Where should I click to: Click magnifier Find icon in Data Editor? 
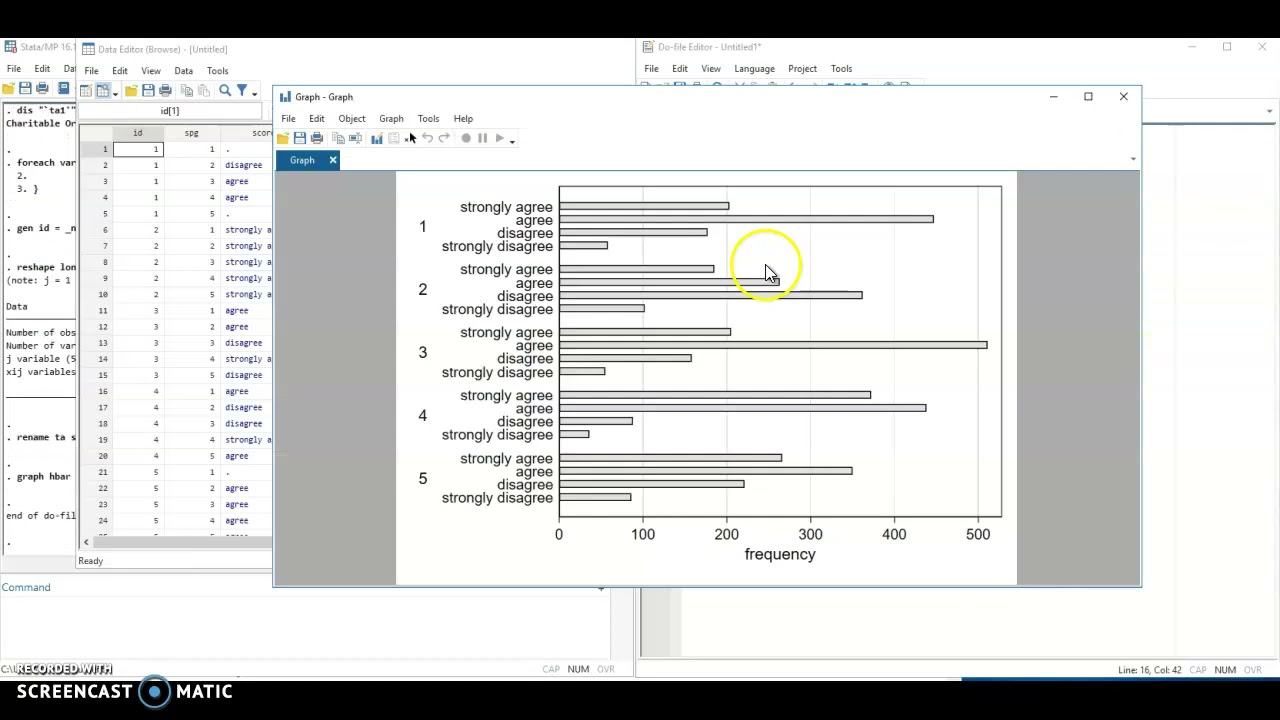(x=225, y=90)
